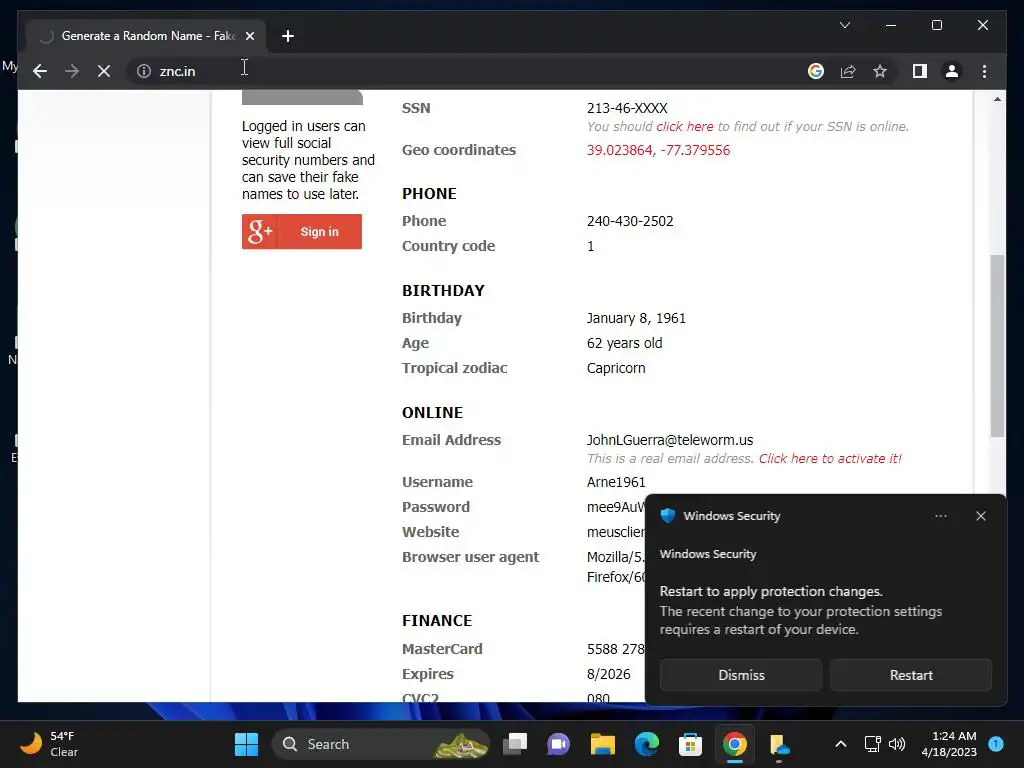Bookmark this tab with the star
This screenshot has width=1024, height=768.
tap(880, 71)
